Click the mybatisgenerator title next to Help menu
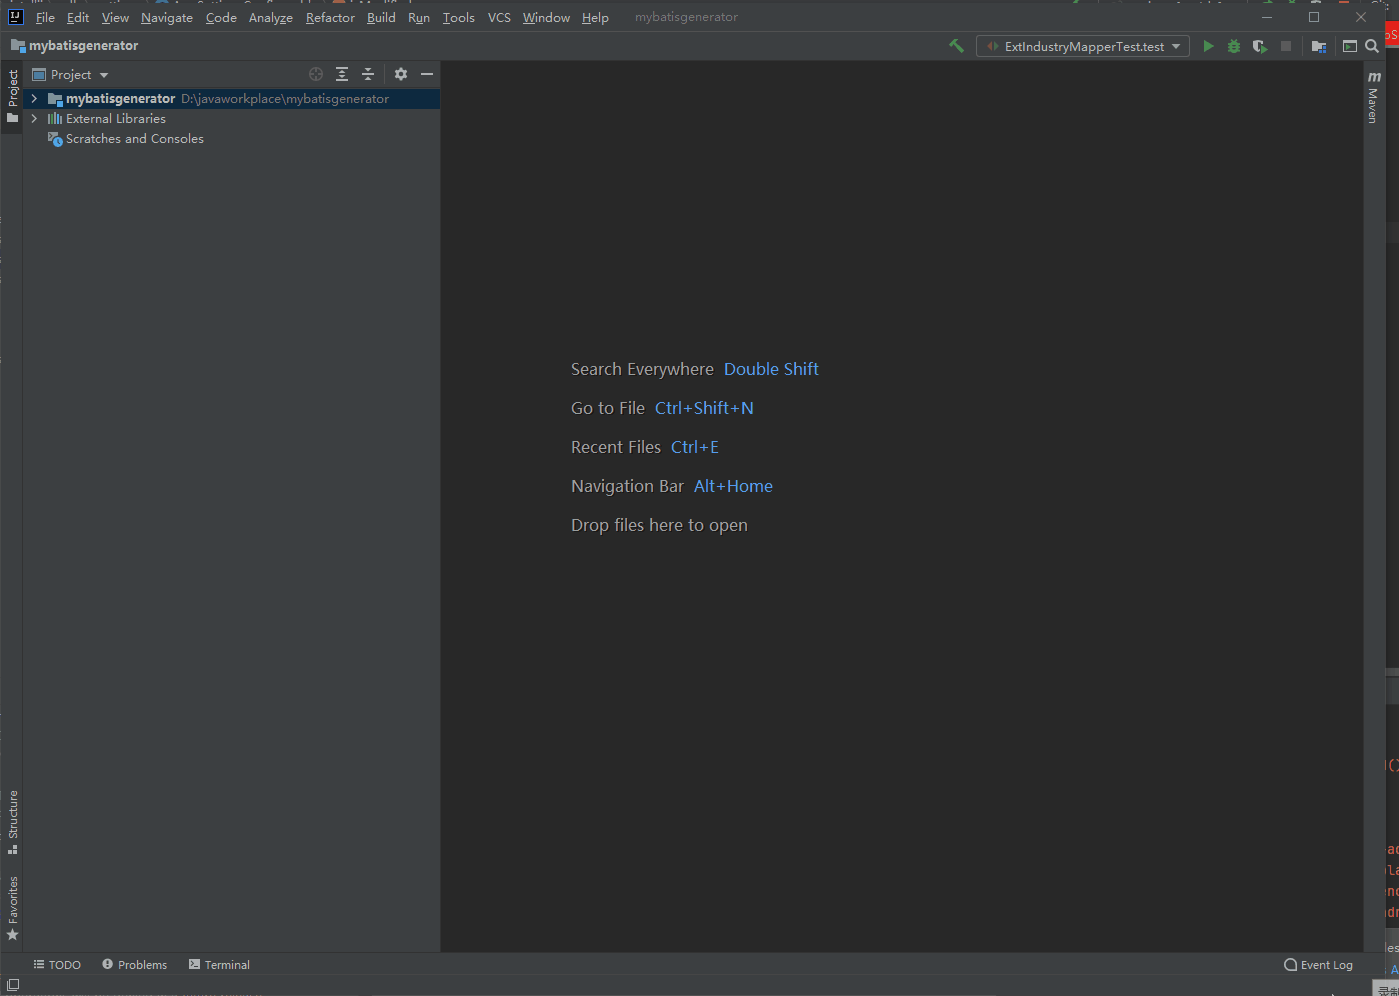This screenshot has width=1399, height=996. [686, 17]
